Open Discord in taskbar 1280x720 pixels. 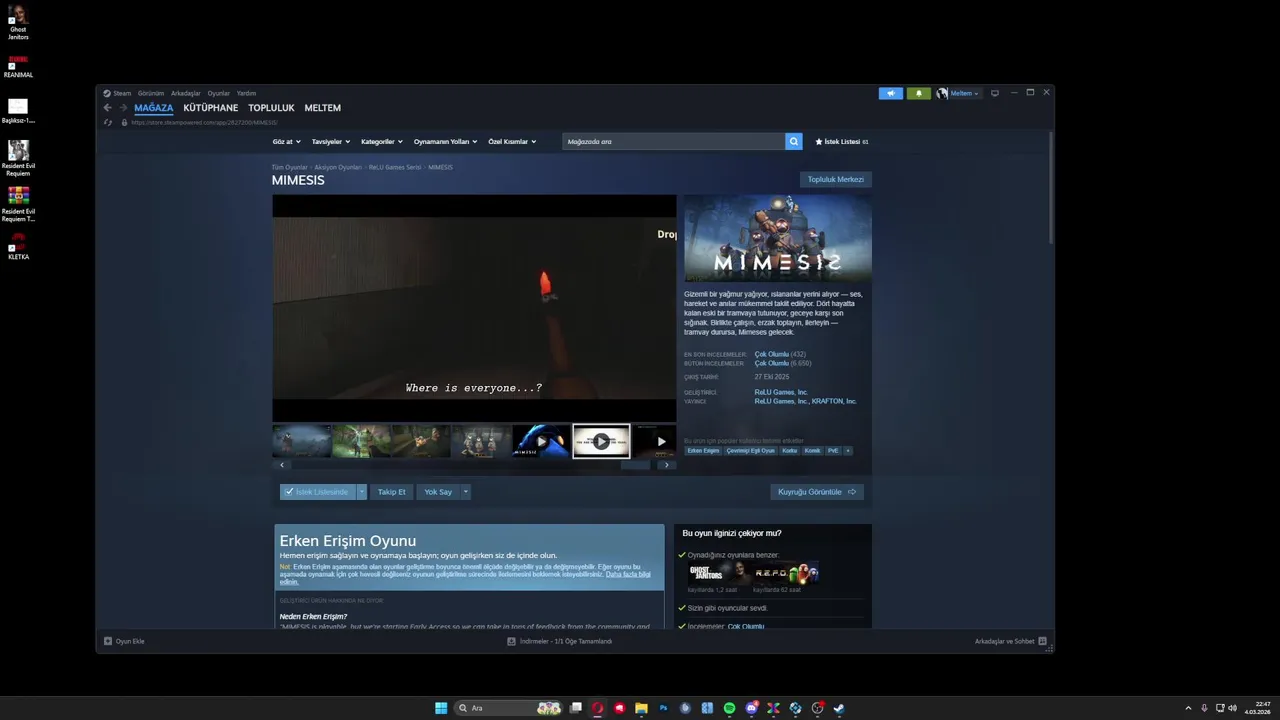[751, 708]
